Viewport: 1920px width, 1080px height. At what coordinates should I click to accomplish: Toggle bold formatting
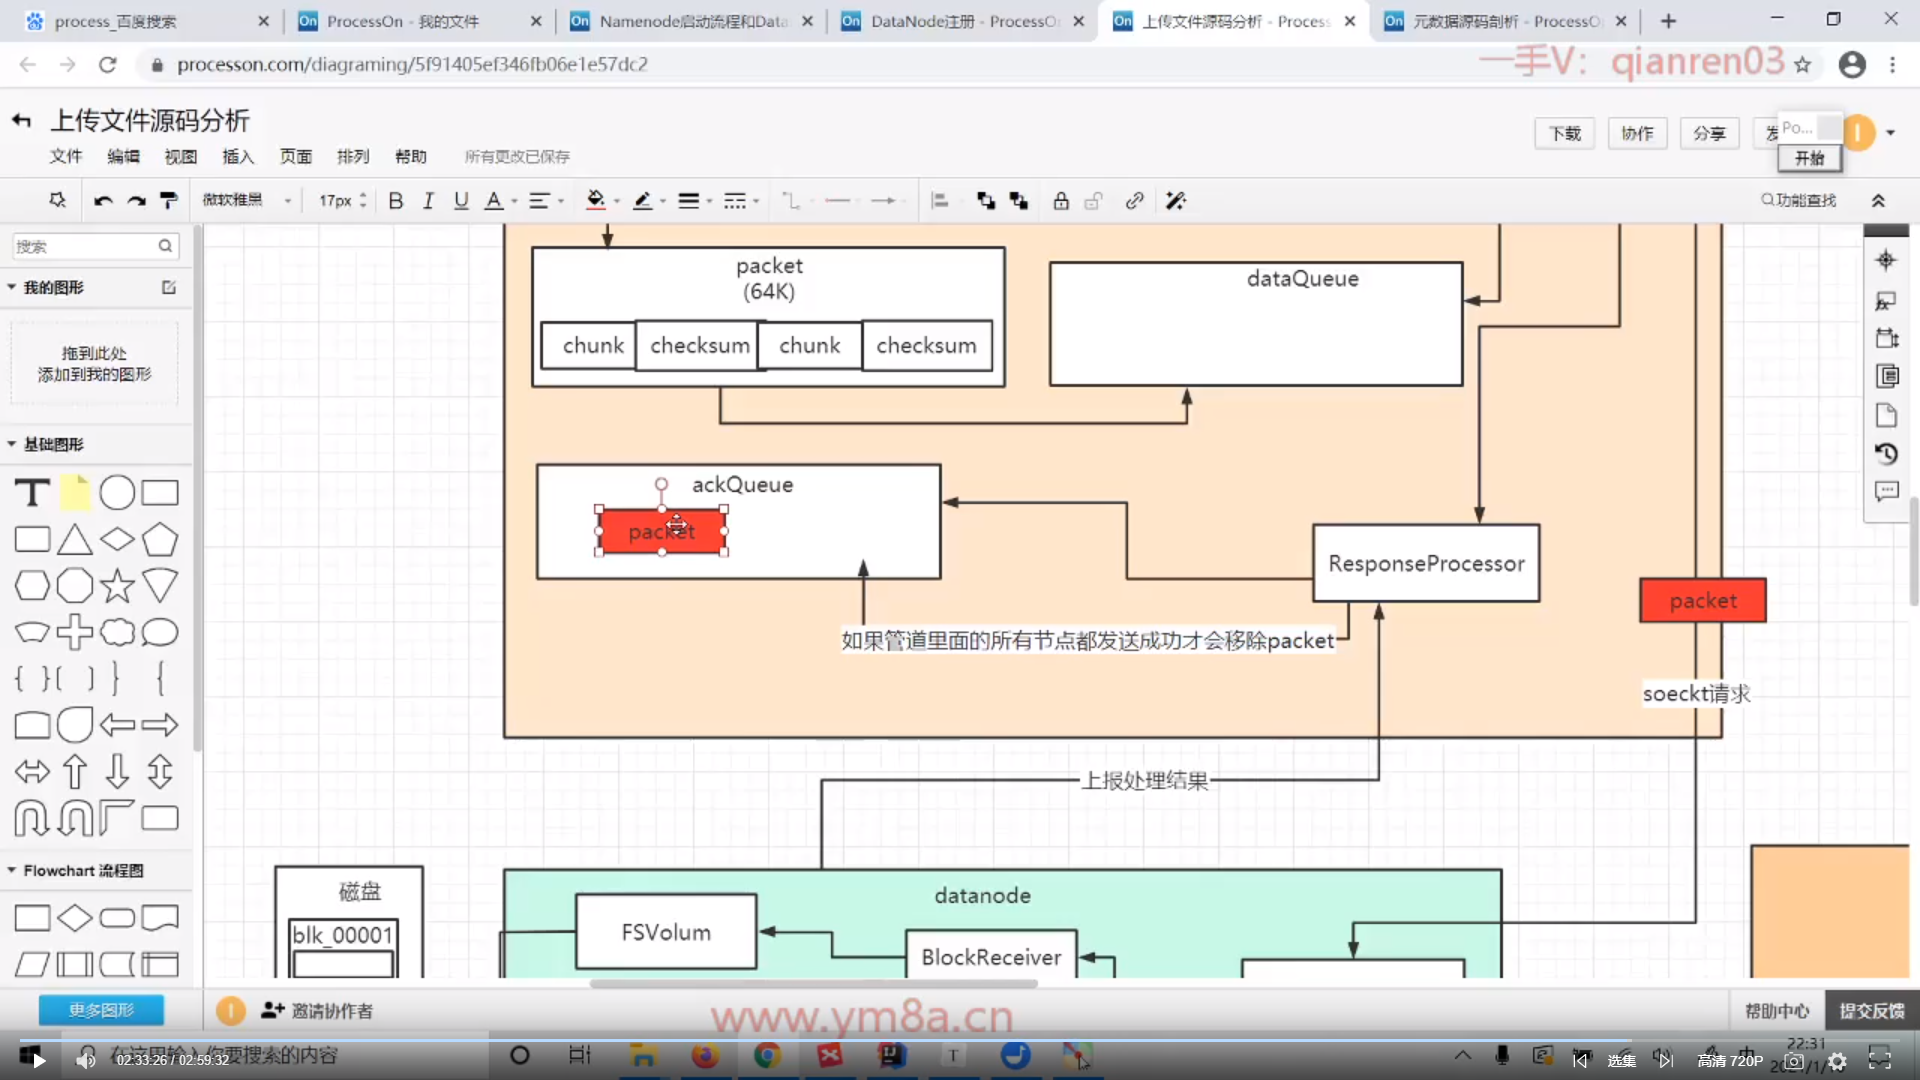pos(396,201)
